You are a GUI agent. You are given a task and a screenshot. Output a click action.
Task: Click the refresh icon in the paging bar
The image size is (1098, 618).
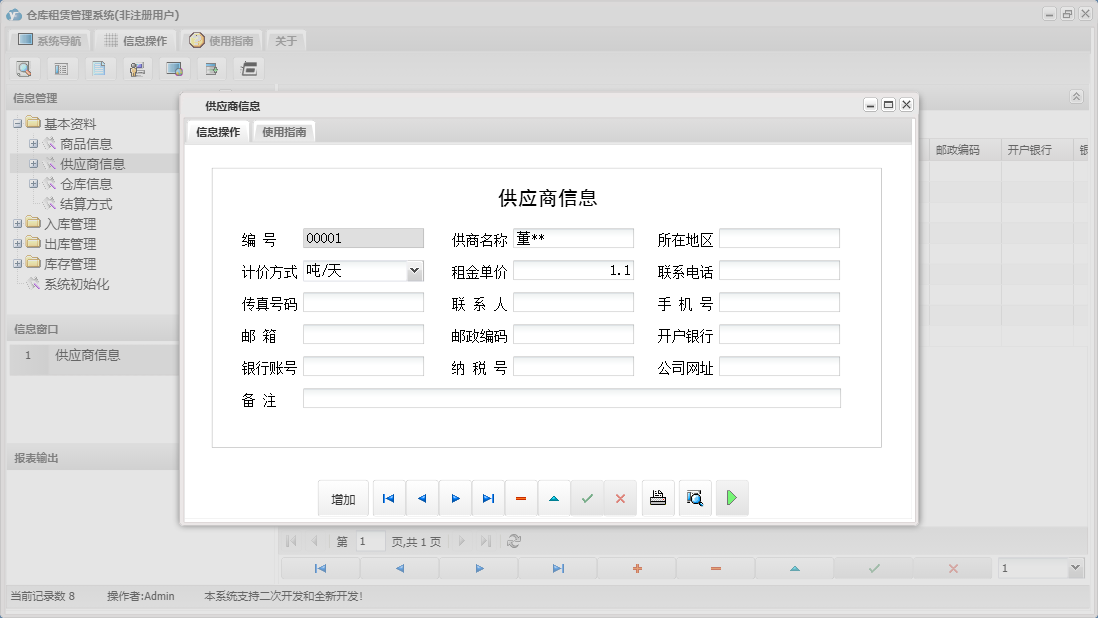[516, 541]
